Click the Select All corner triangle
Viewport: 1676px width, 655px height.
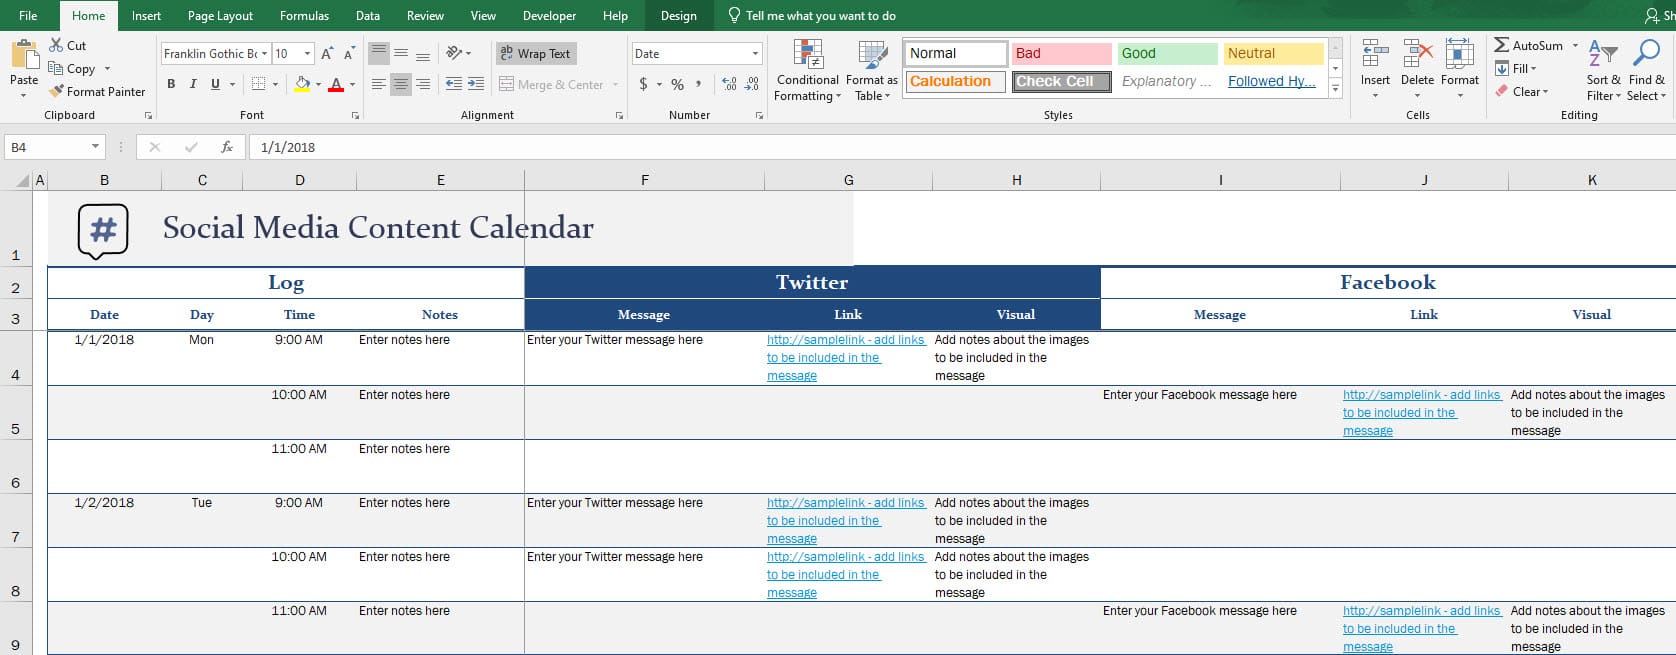click(x=24, y=181)
